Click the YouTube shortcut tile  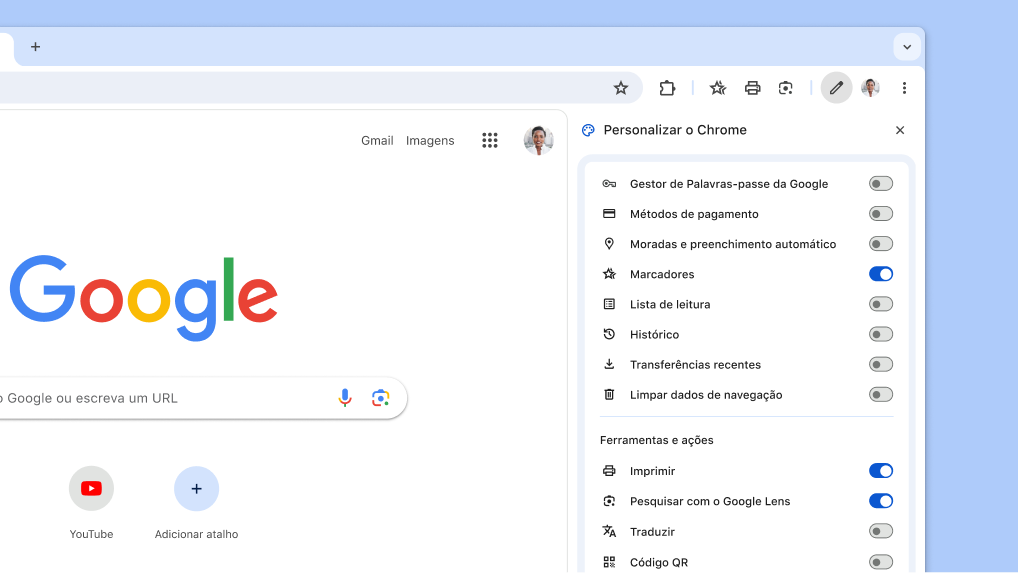(x=91, y=489)
